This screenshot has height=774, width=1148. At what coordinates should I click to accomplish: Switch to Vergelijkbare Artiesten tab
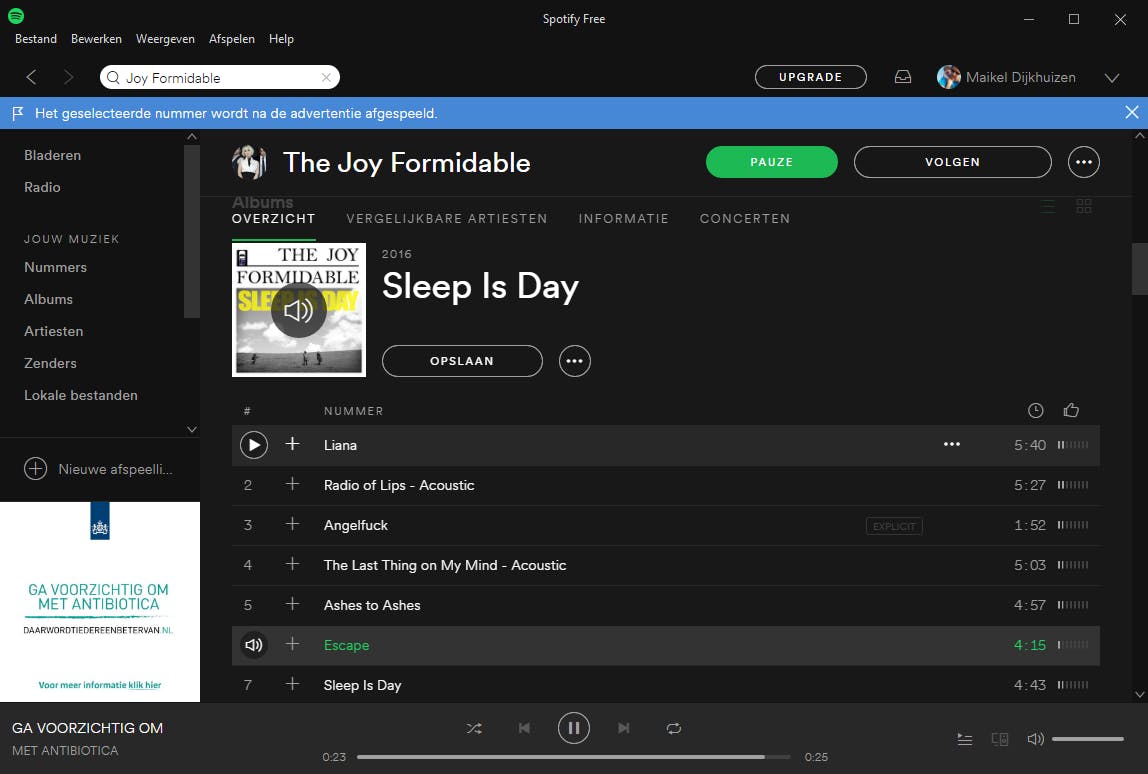pos(447,218)
